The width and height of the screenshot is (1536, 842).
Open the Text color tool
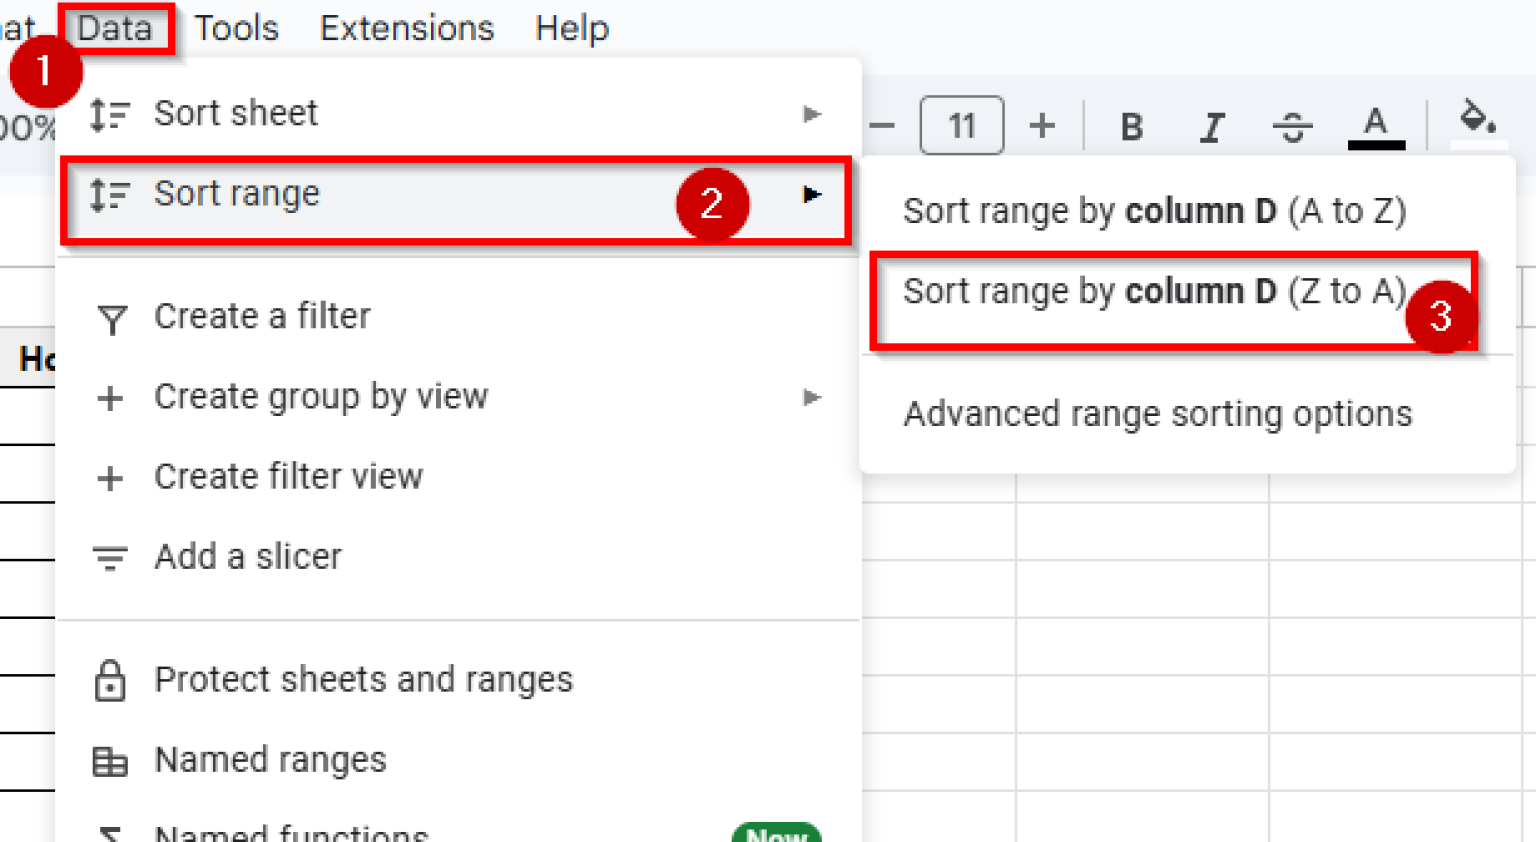point(1376,126)
